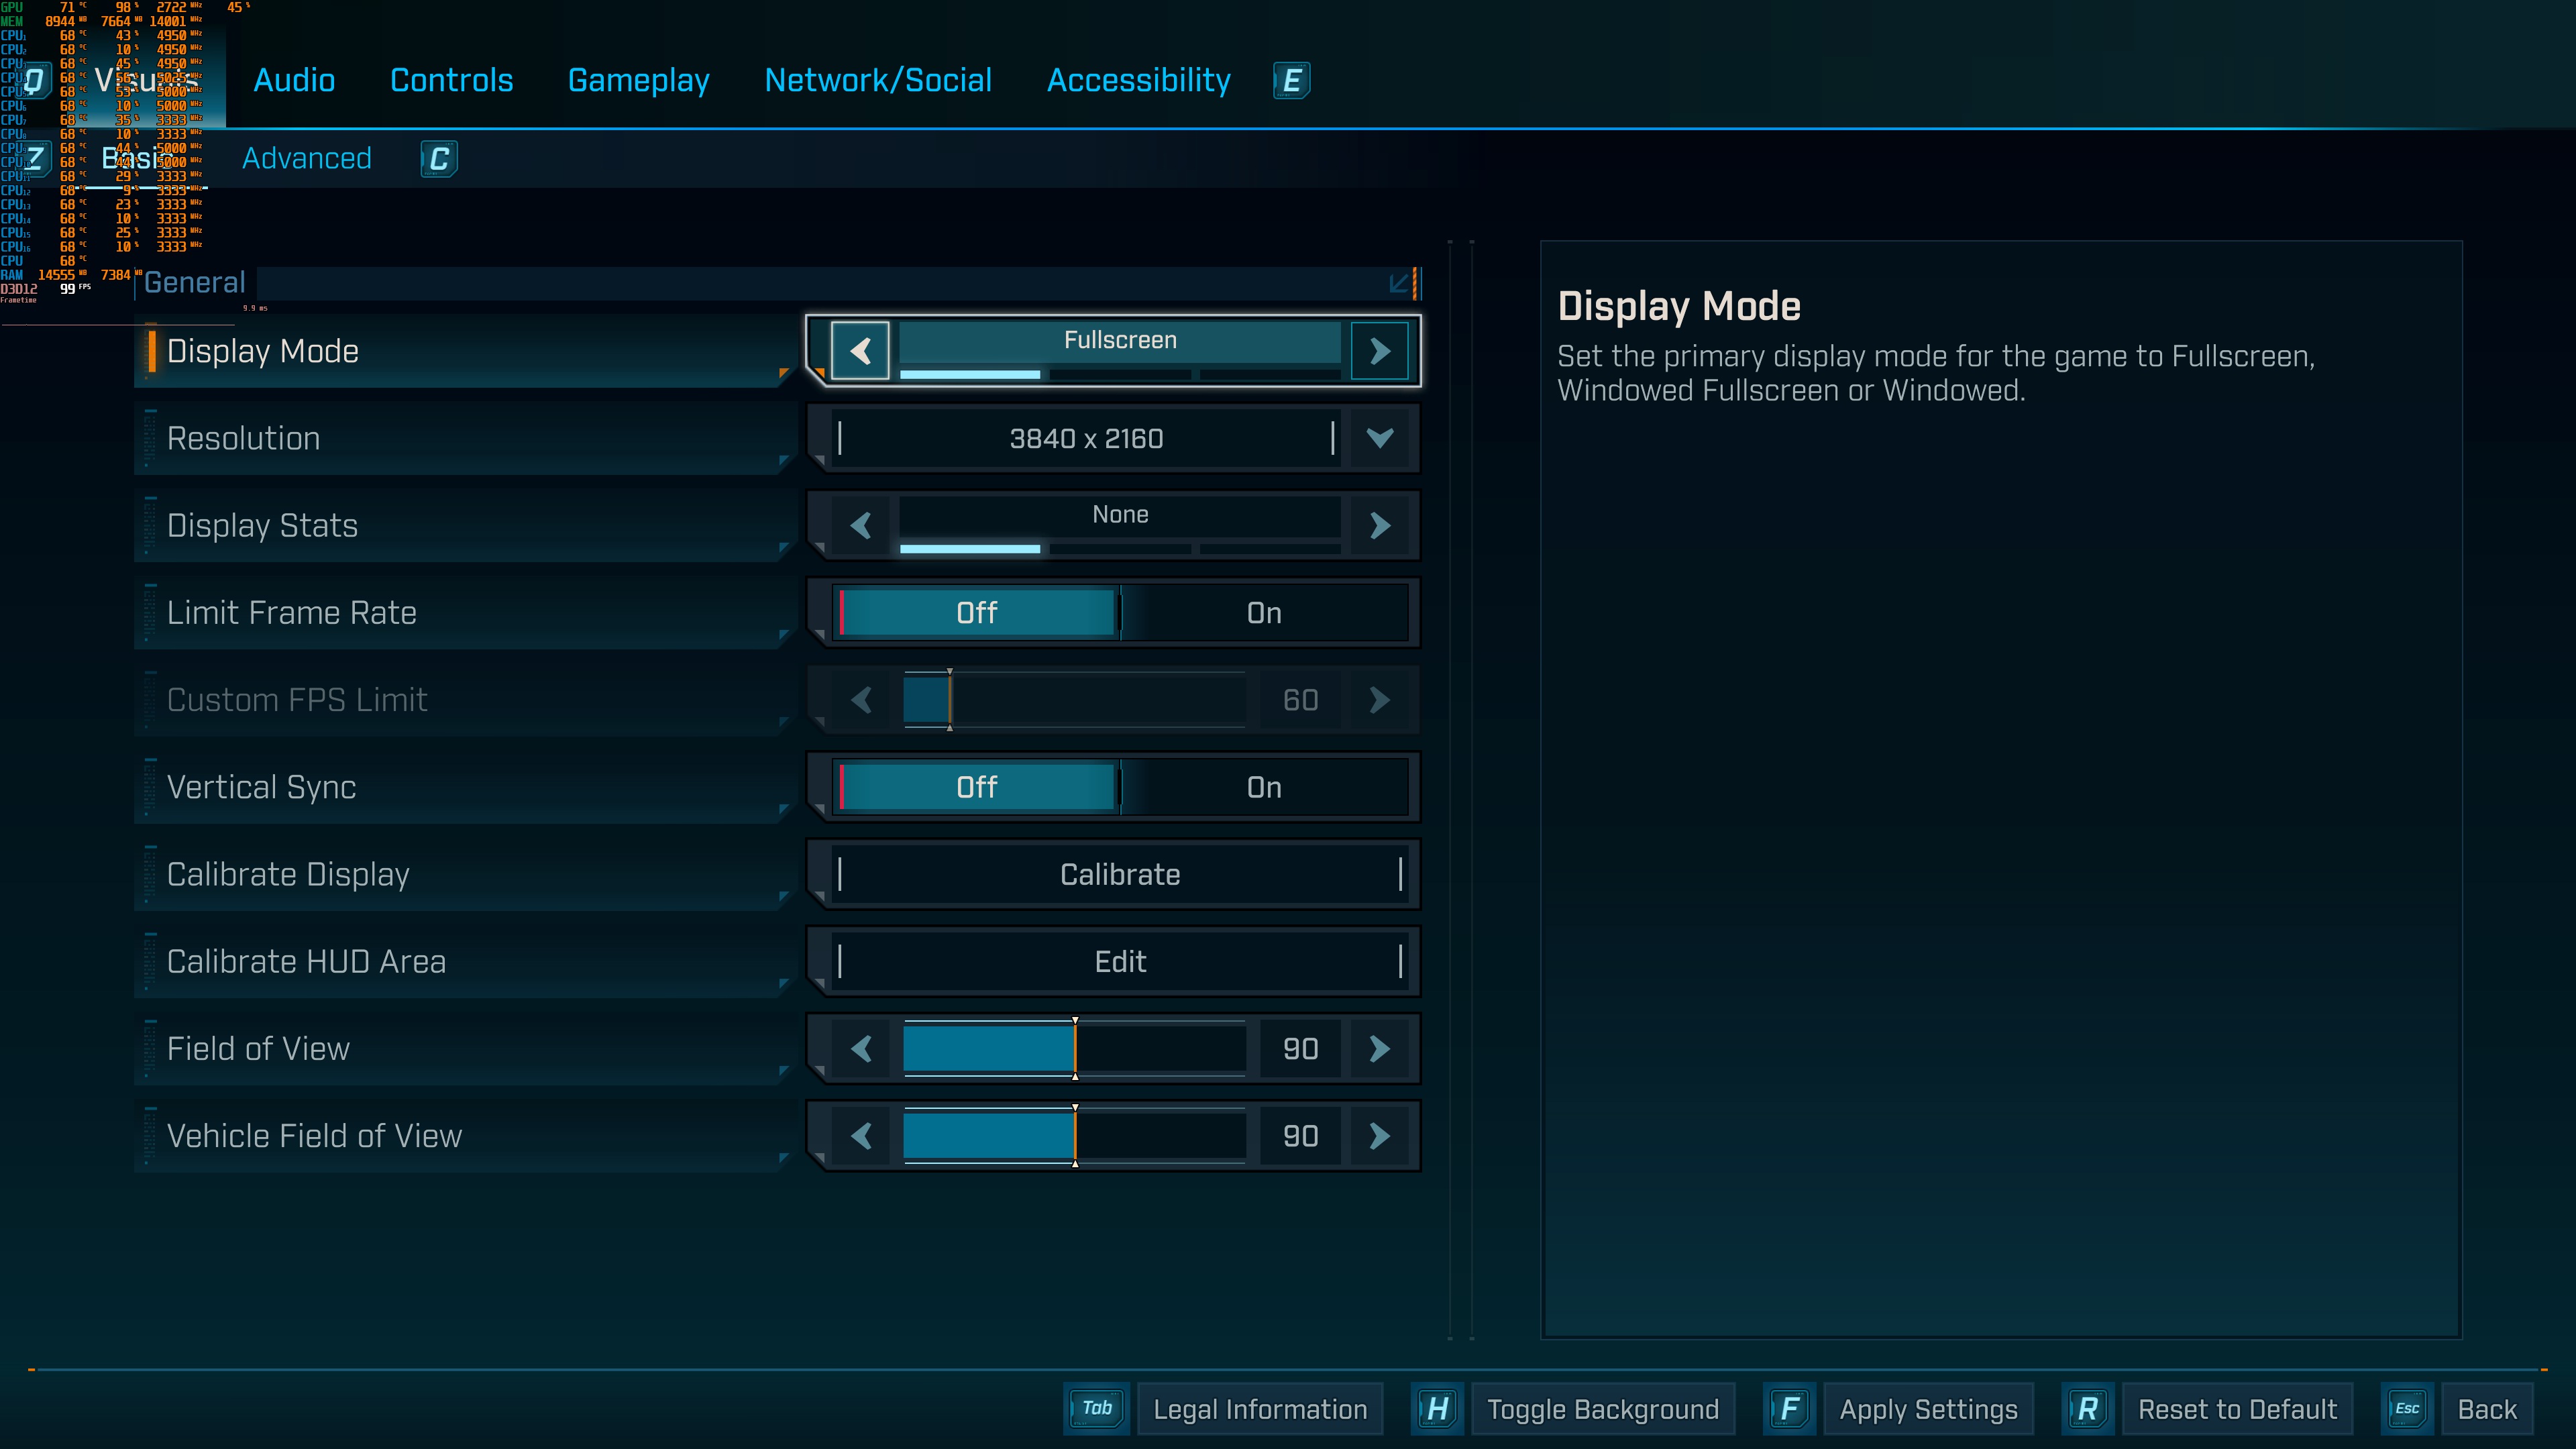Open the Resolution dropdown arrow
The height and width of the screenshot is (1449, 2576).
(x=1379, y=438)
